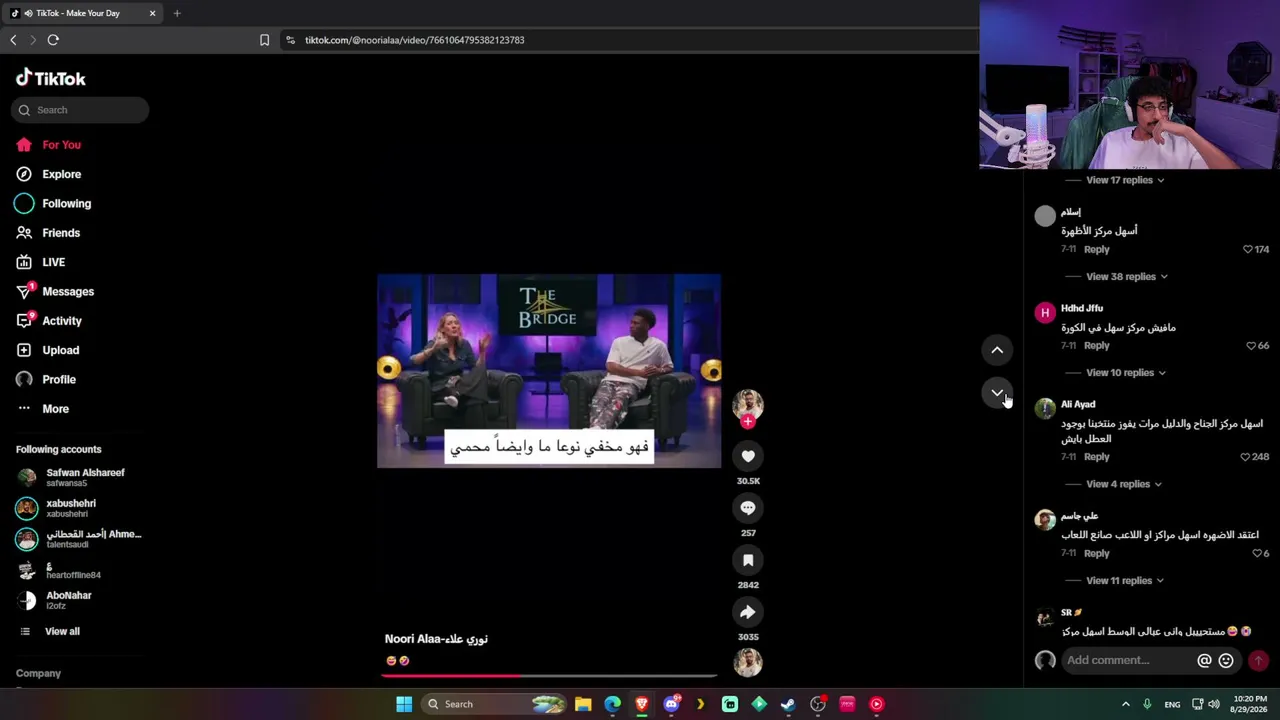This screenshot has height=720, width=1280.
Task: Open Noori Alaa creator name link
Action: tap(436, 639)
